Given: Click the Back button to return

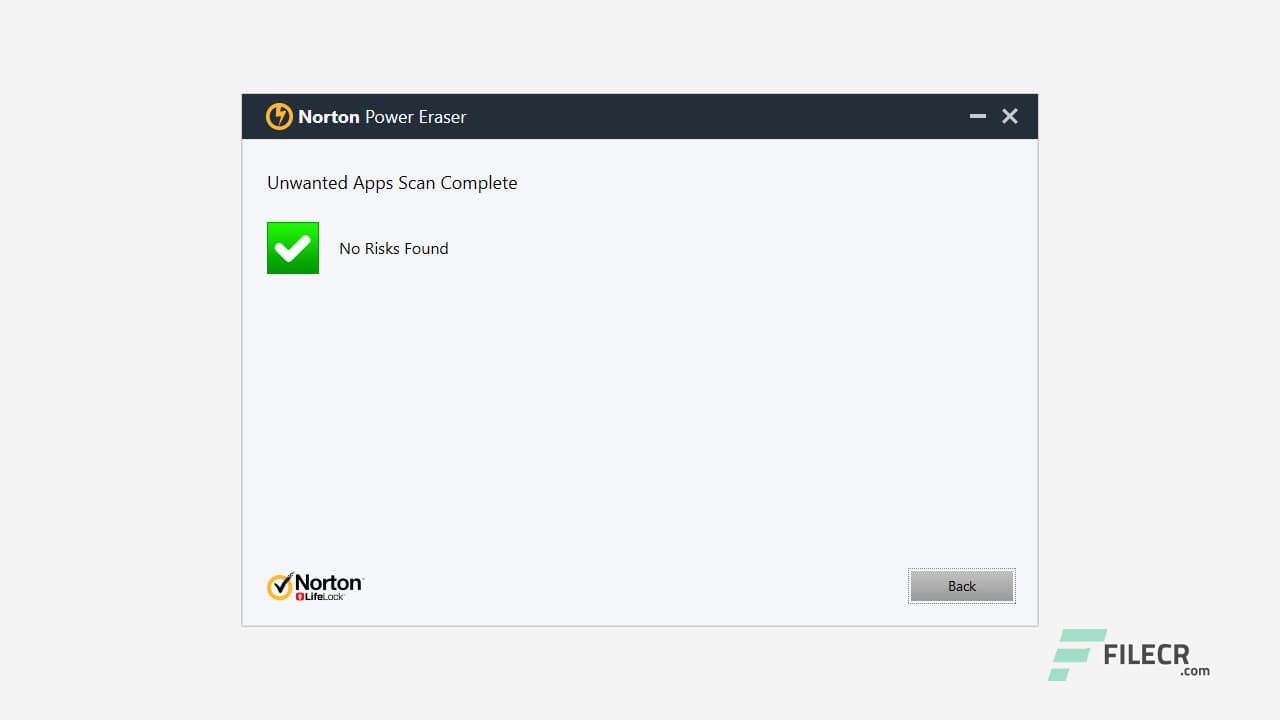Looking at the screenshot, I should coord(961,586).
